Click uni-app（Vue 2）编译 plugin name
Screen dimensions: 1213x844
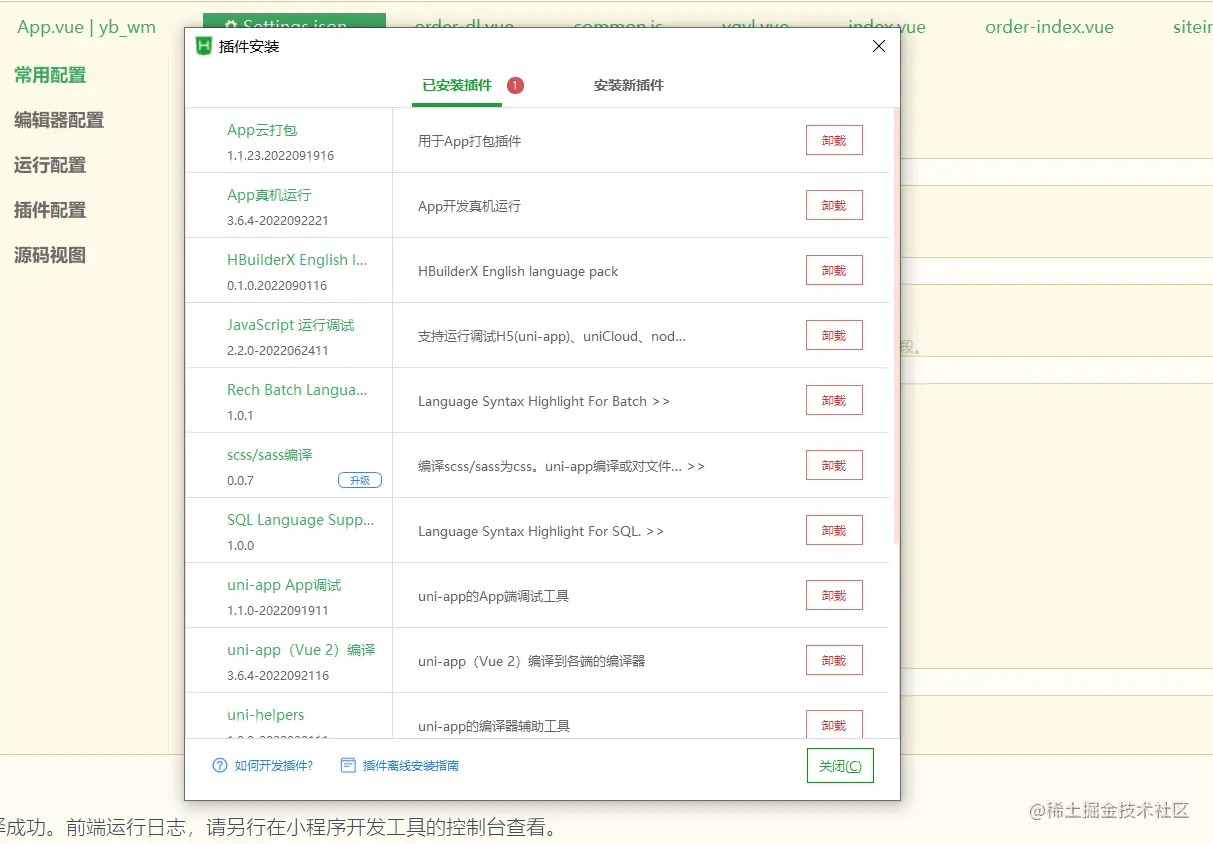pos(301,650)
